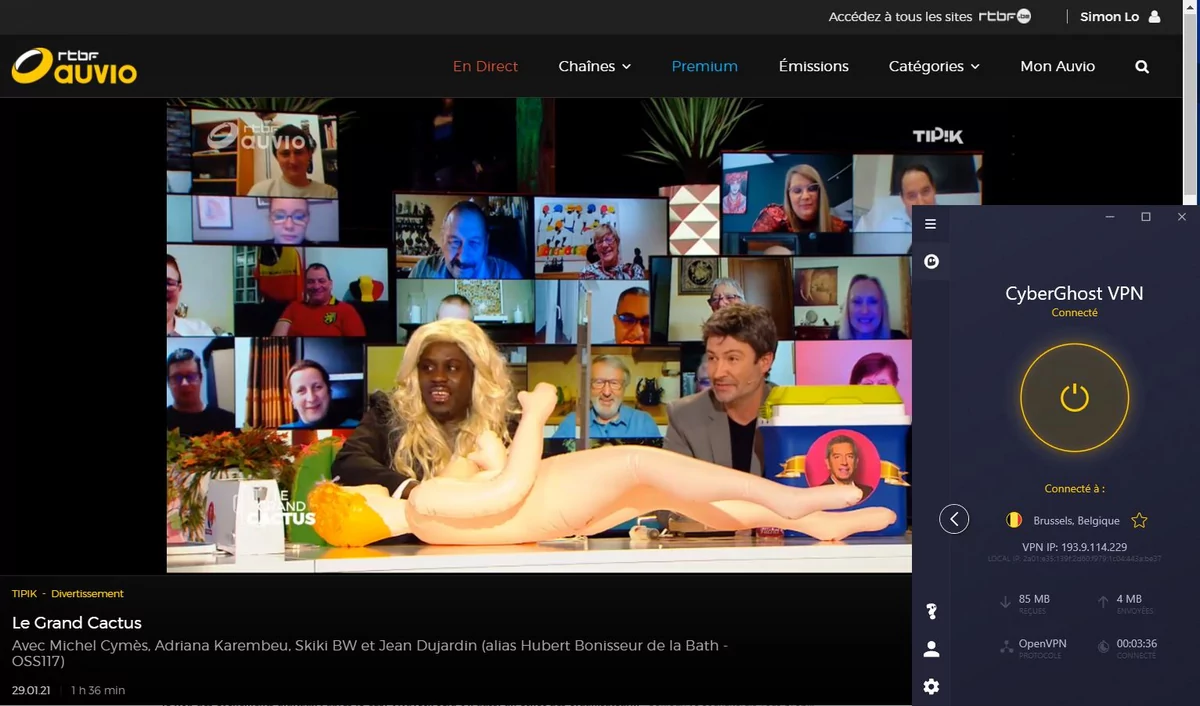
Task: Click the Belgium flag icon
Action: pos(1014,520)
